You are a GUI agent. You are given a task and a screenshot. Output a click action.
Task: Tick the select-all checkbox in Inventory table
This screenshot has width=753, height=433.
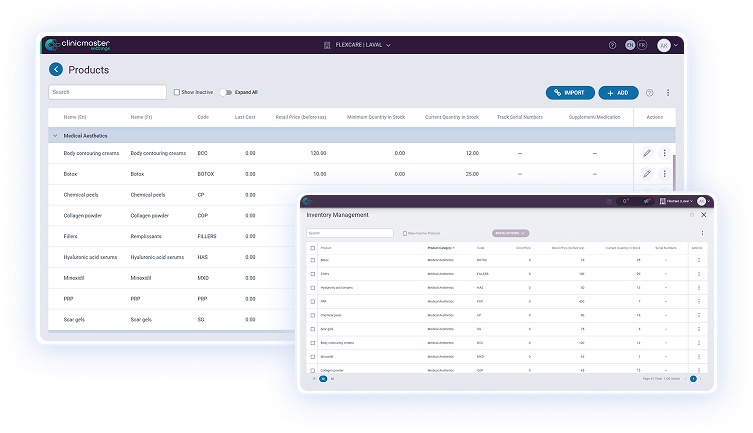pyautogui.click(x=312, y=247)
